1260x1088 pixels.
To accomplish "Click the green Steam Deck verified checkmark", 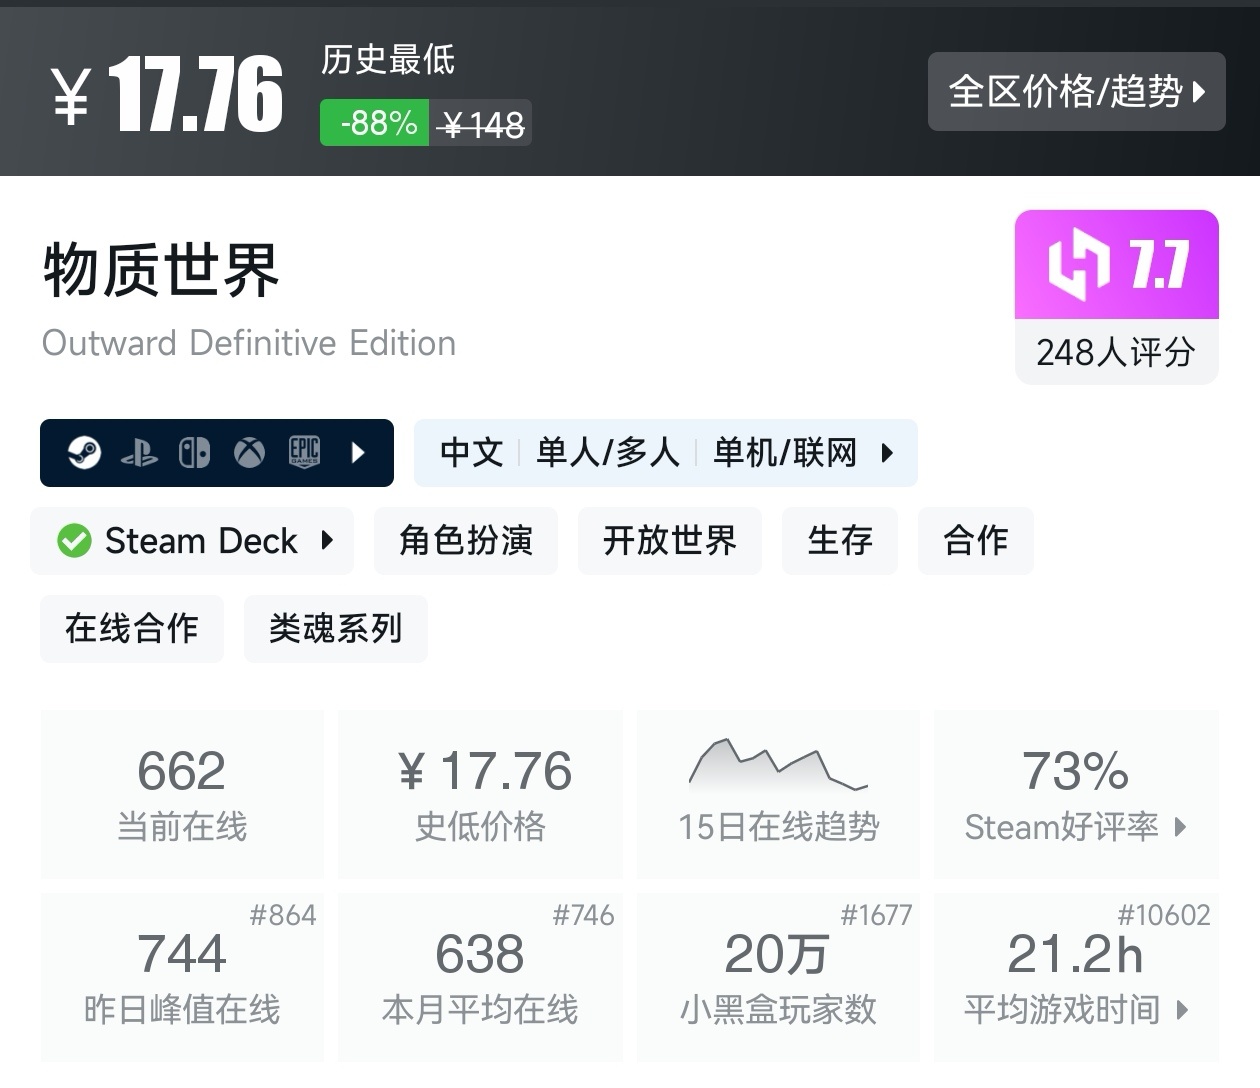I will [74, 541].
